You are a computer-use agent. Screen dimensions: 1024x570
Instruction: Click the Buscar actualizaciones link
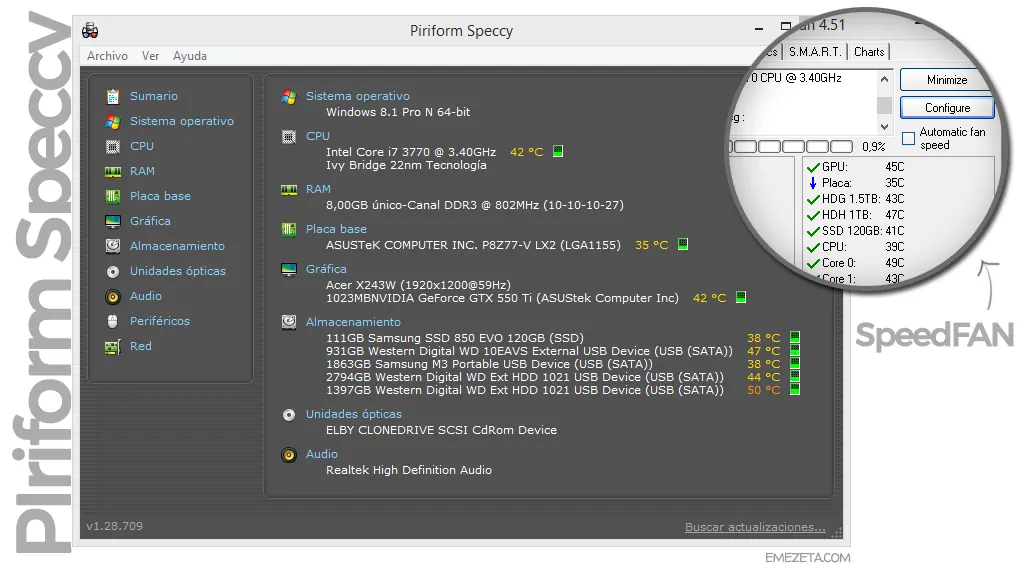[x=755, y=527]
